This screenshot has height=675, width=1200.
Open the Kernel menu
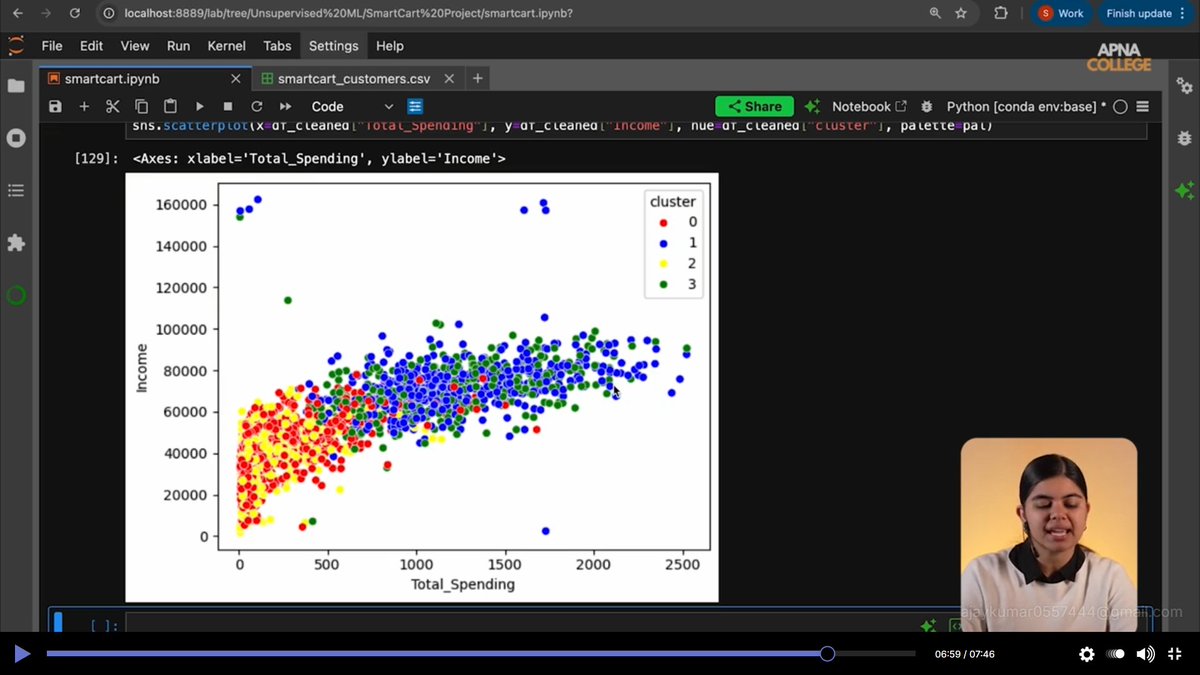(x=227, y=46)
